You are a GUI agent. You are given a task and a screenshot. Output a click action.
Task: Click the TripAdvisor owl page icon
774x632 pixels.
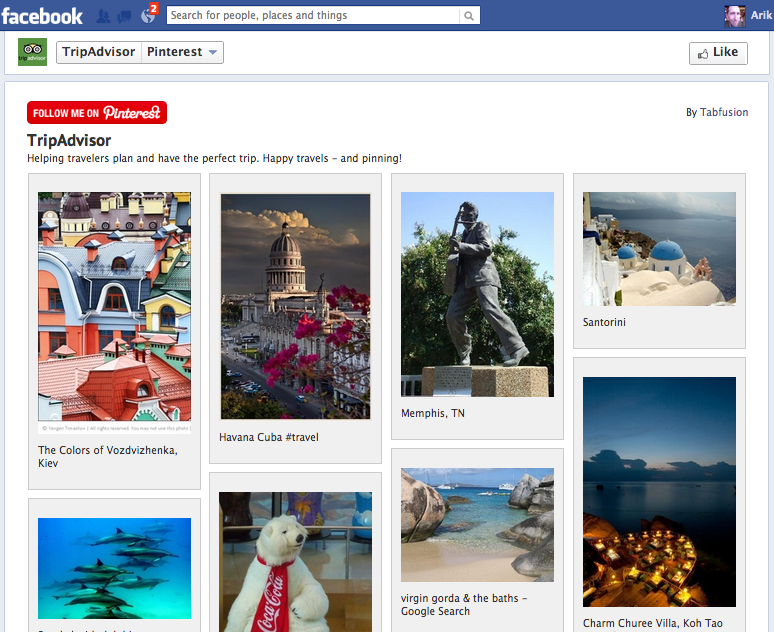(32, 52)
